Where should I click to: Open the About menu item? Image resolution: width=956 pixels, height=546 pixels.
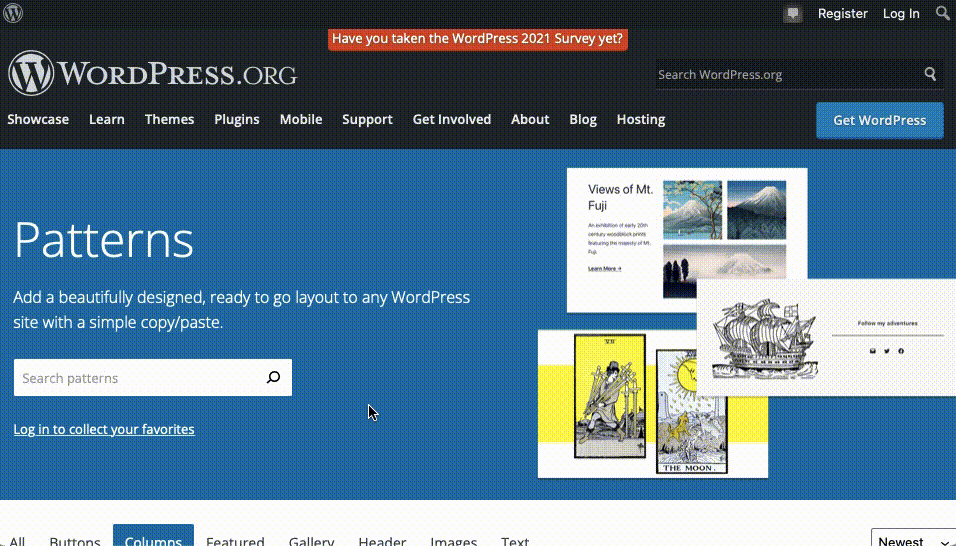pos(530,119)
